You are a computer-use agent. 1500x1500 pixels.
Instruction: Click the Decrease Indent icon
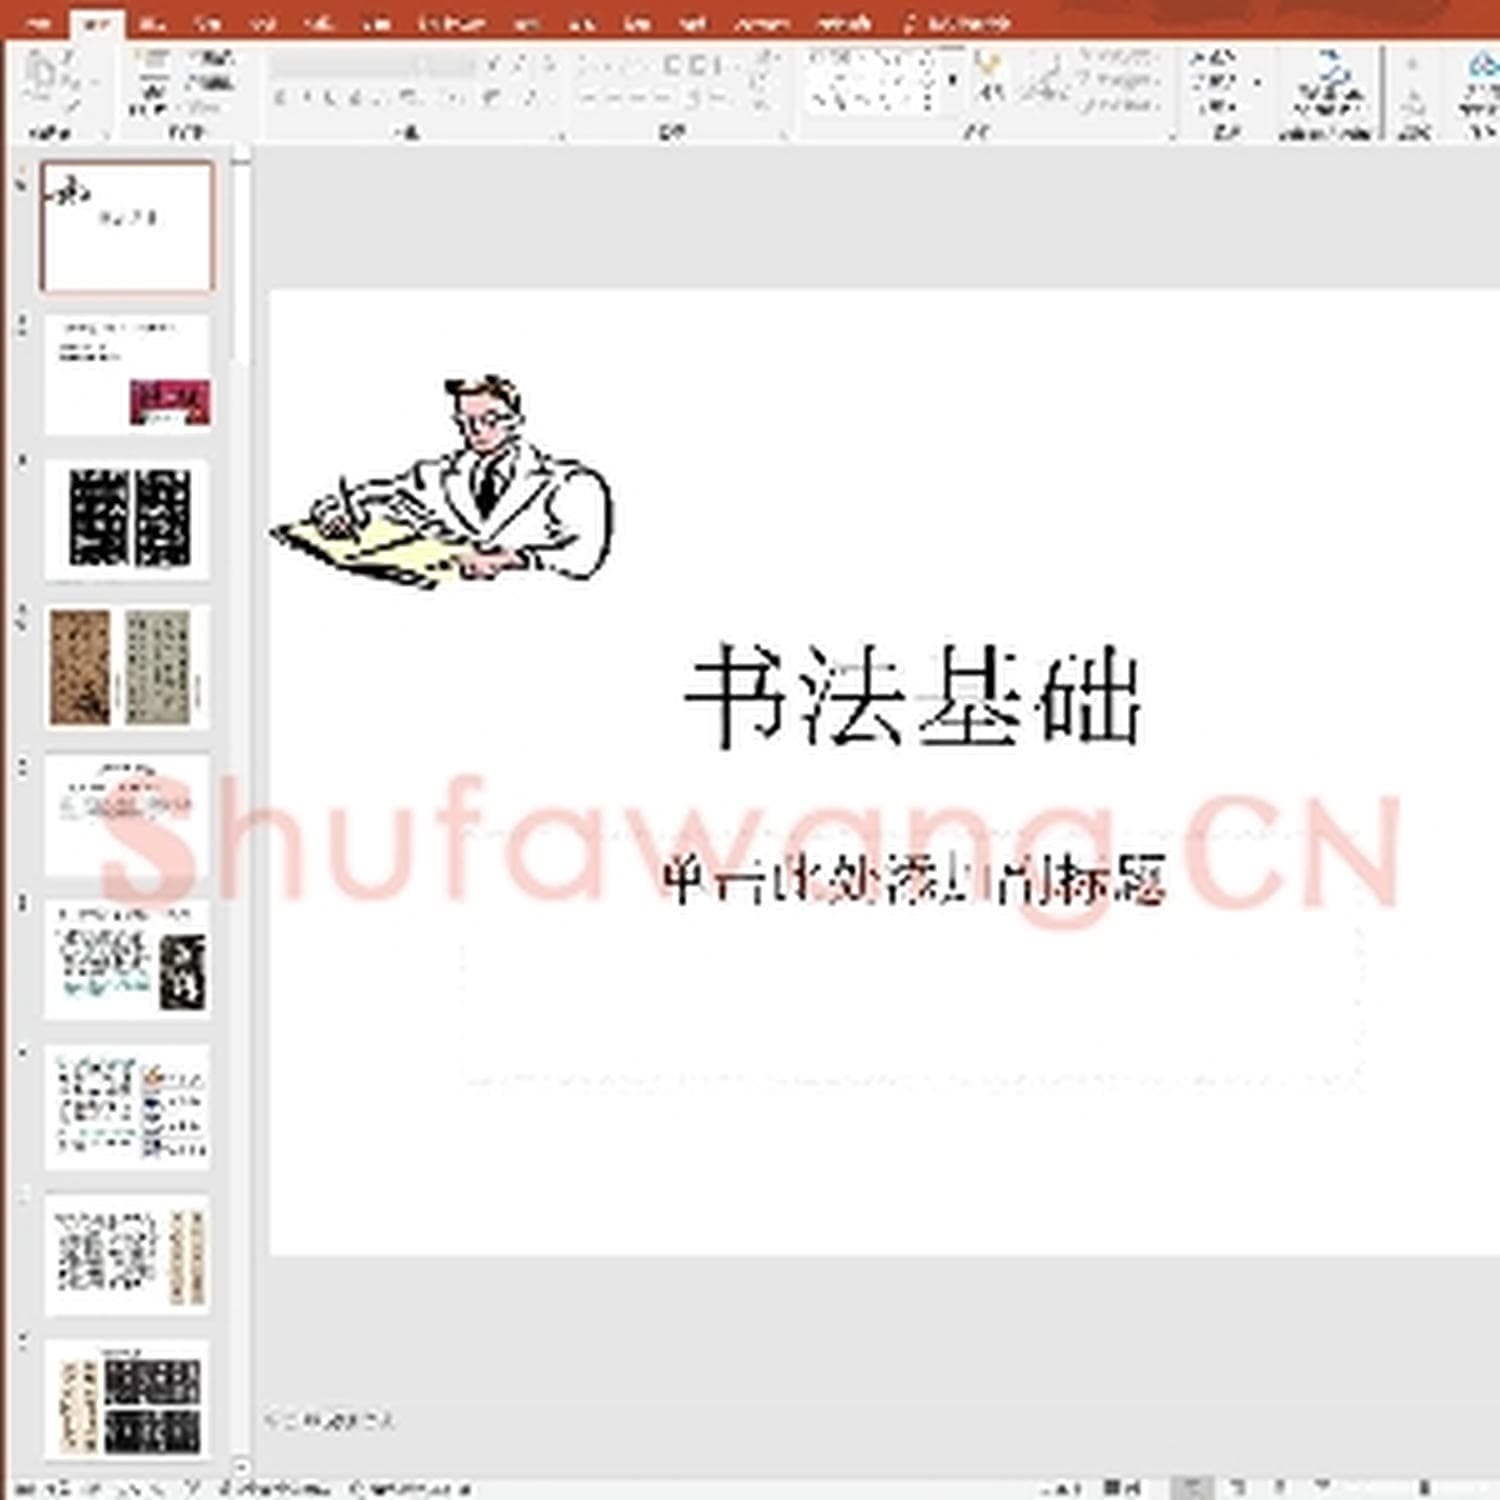click(x=672, y=64)
